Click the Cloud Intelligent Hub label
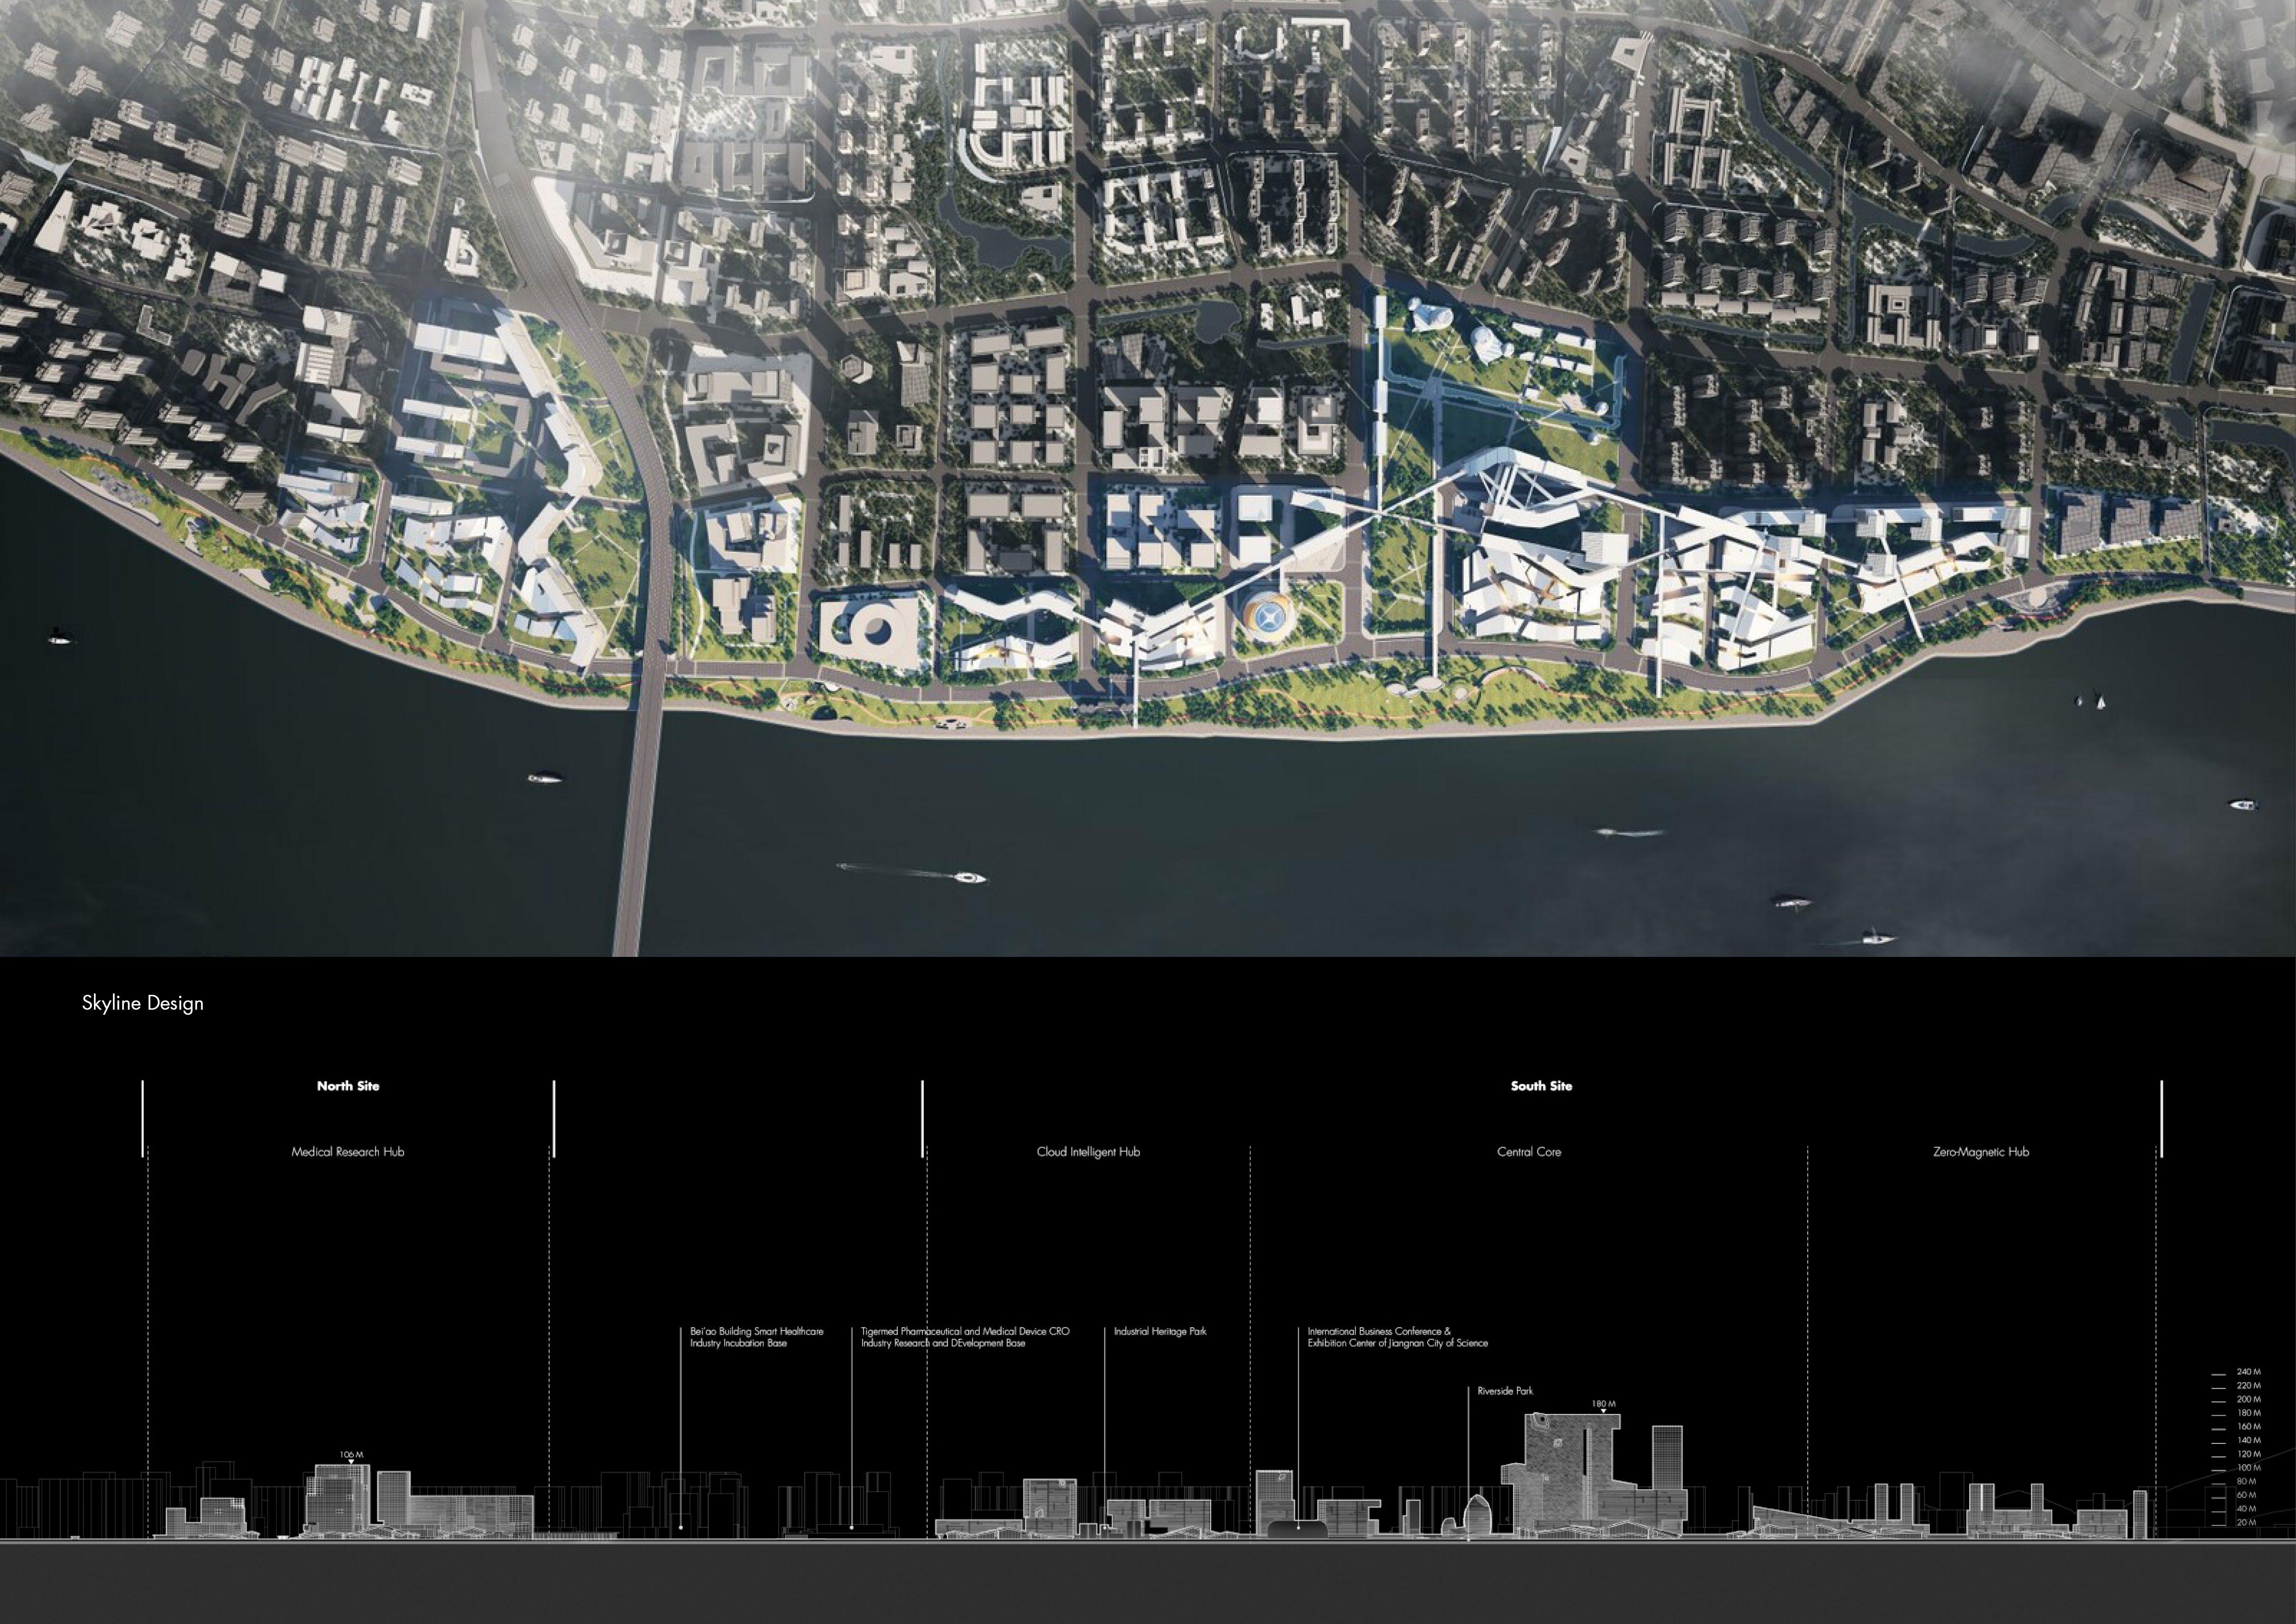2296x1624 pixels. pyautogui.click(x=1088, y=1152)
